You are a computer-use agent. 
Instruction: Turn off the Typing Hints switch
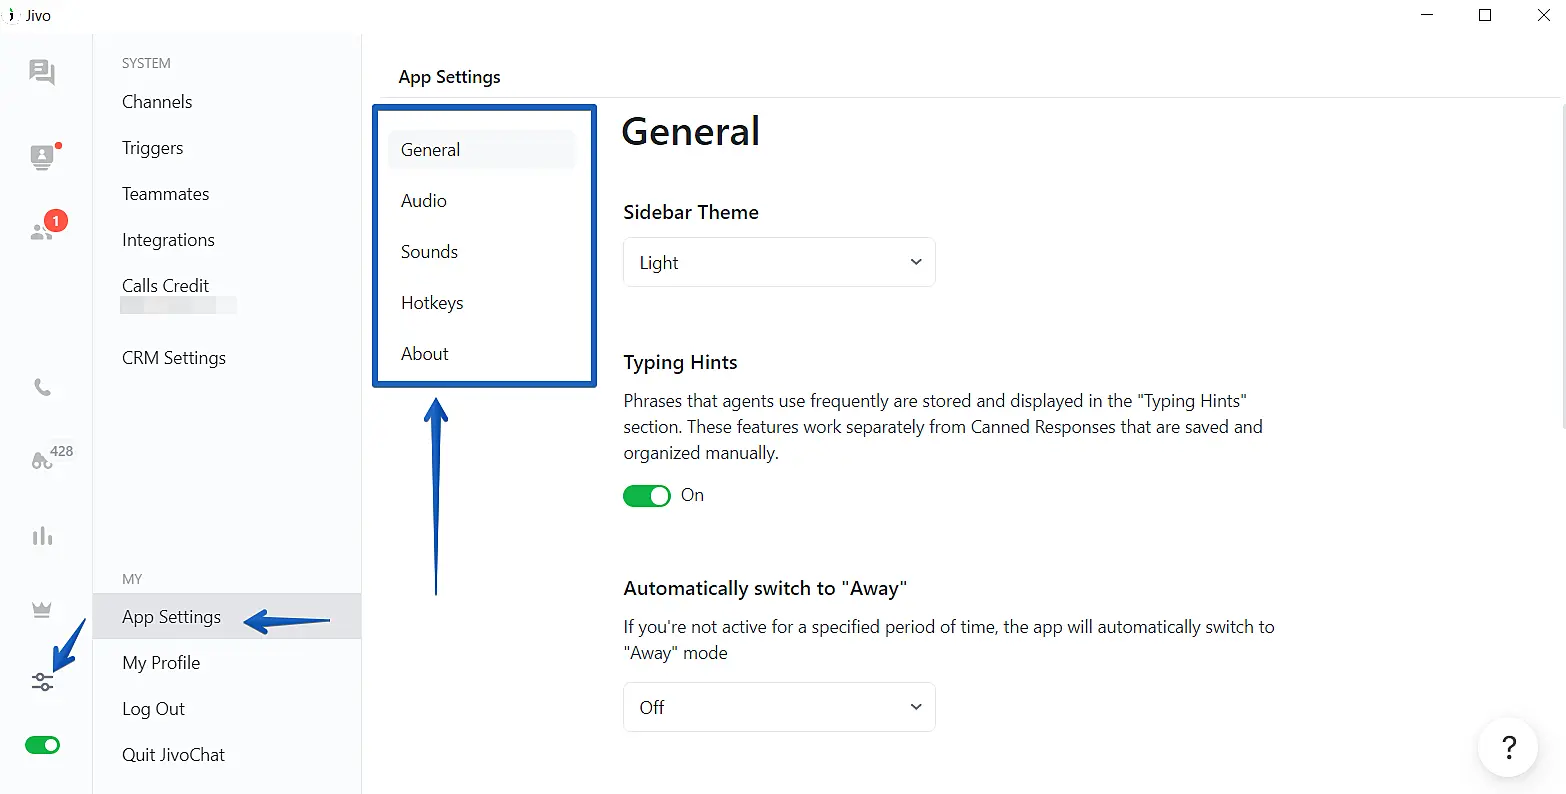647,496
